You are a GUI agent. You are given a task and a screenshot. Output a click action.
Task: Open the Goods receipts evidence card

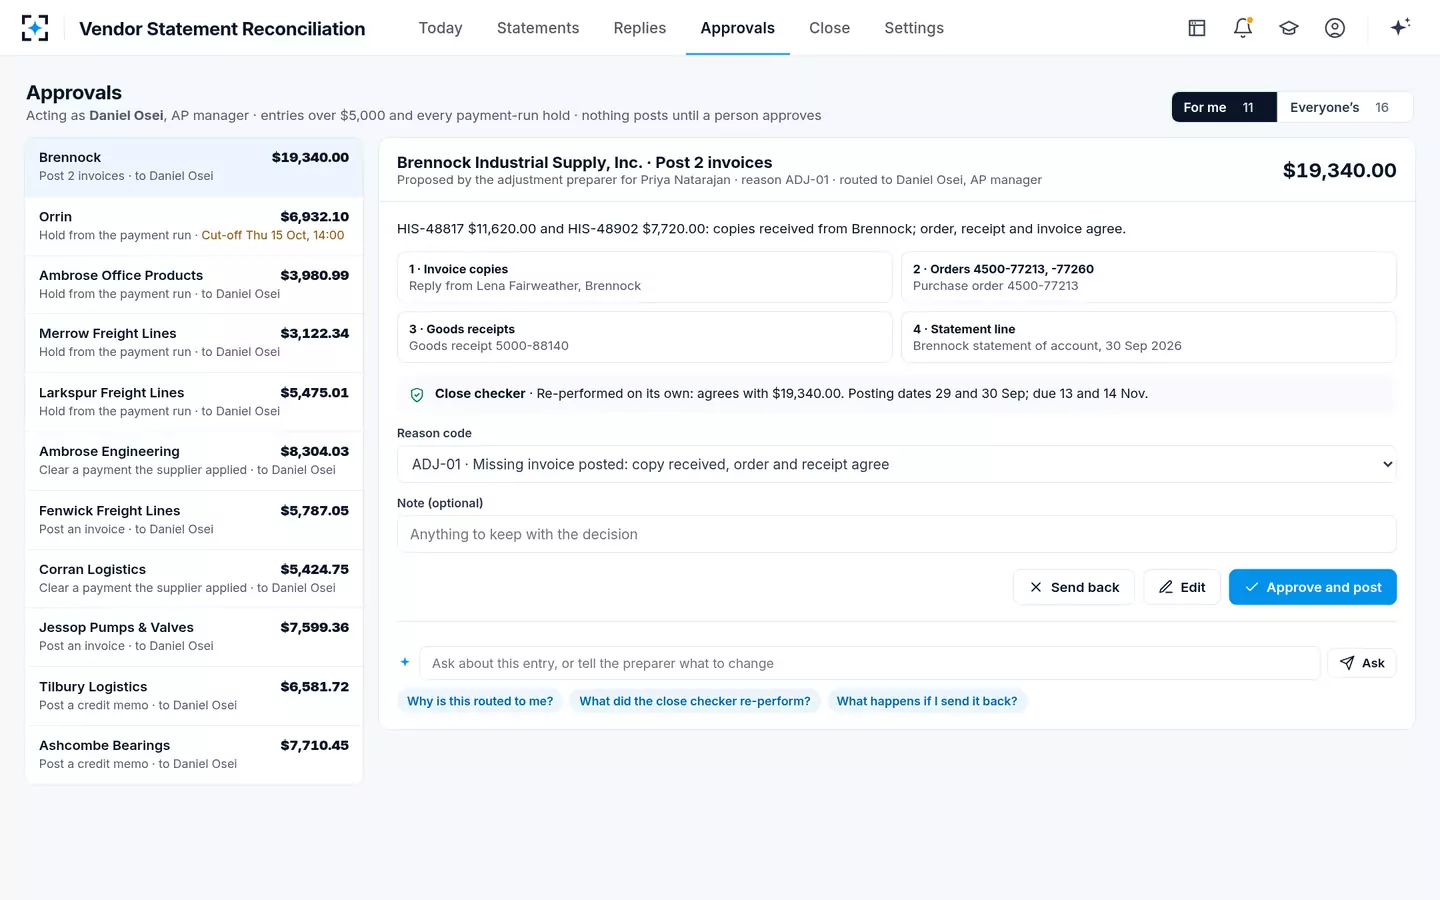click(x=645, y=337)
